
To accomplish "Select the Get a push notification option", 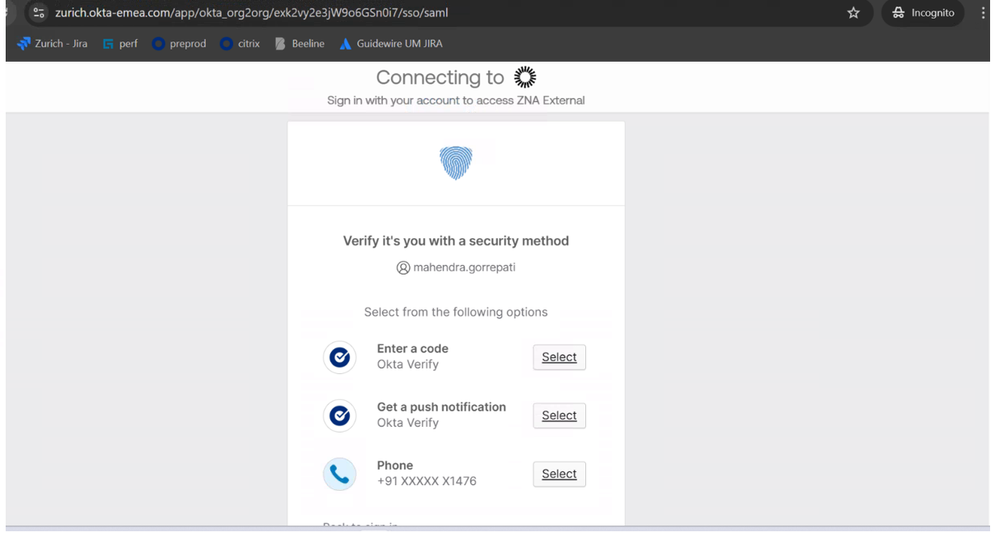I will [559, 416].
